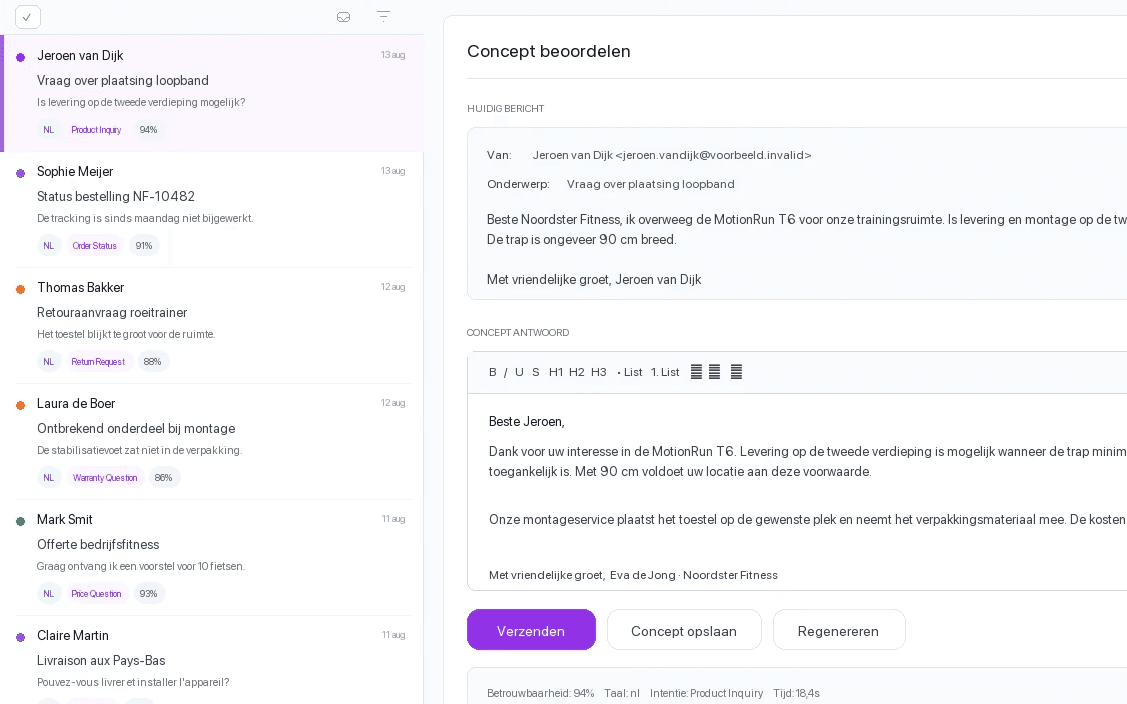Click the right alignment icon
The image size is (1127, 704).
pyautogui.click(x=737, y=372)
